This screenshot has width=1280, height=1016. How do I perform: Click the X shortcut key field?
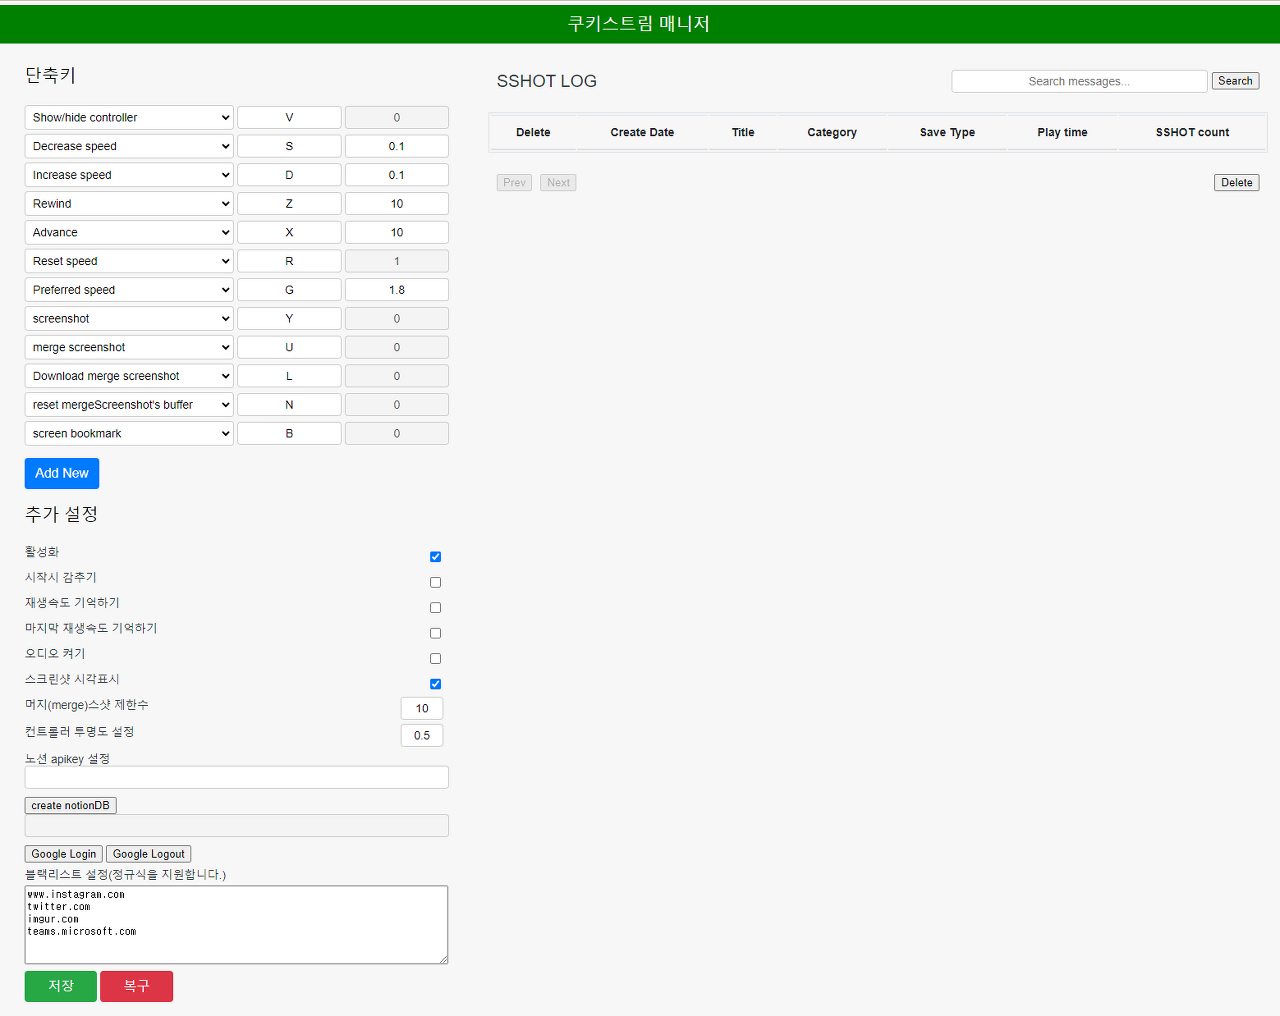click(289, 232)
